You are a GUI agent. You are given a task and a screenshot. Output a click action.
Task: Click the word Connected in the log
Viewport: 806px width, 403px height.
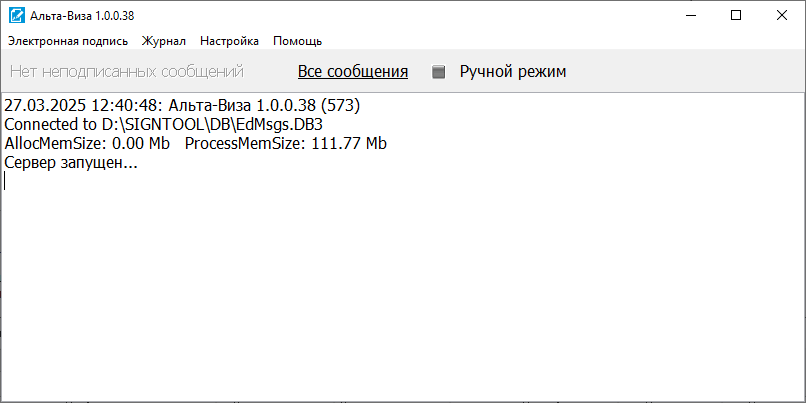click(x=41, y=124)
